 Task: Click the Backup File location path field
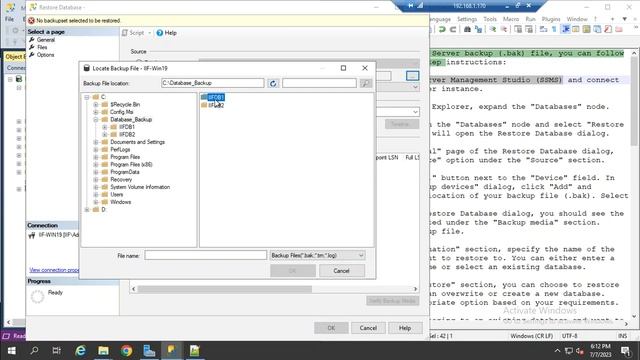click(x=213, y=83)
